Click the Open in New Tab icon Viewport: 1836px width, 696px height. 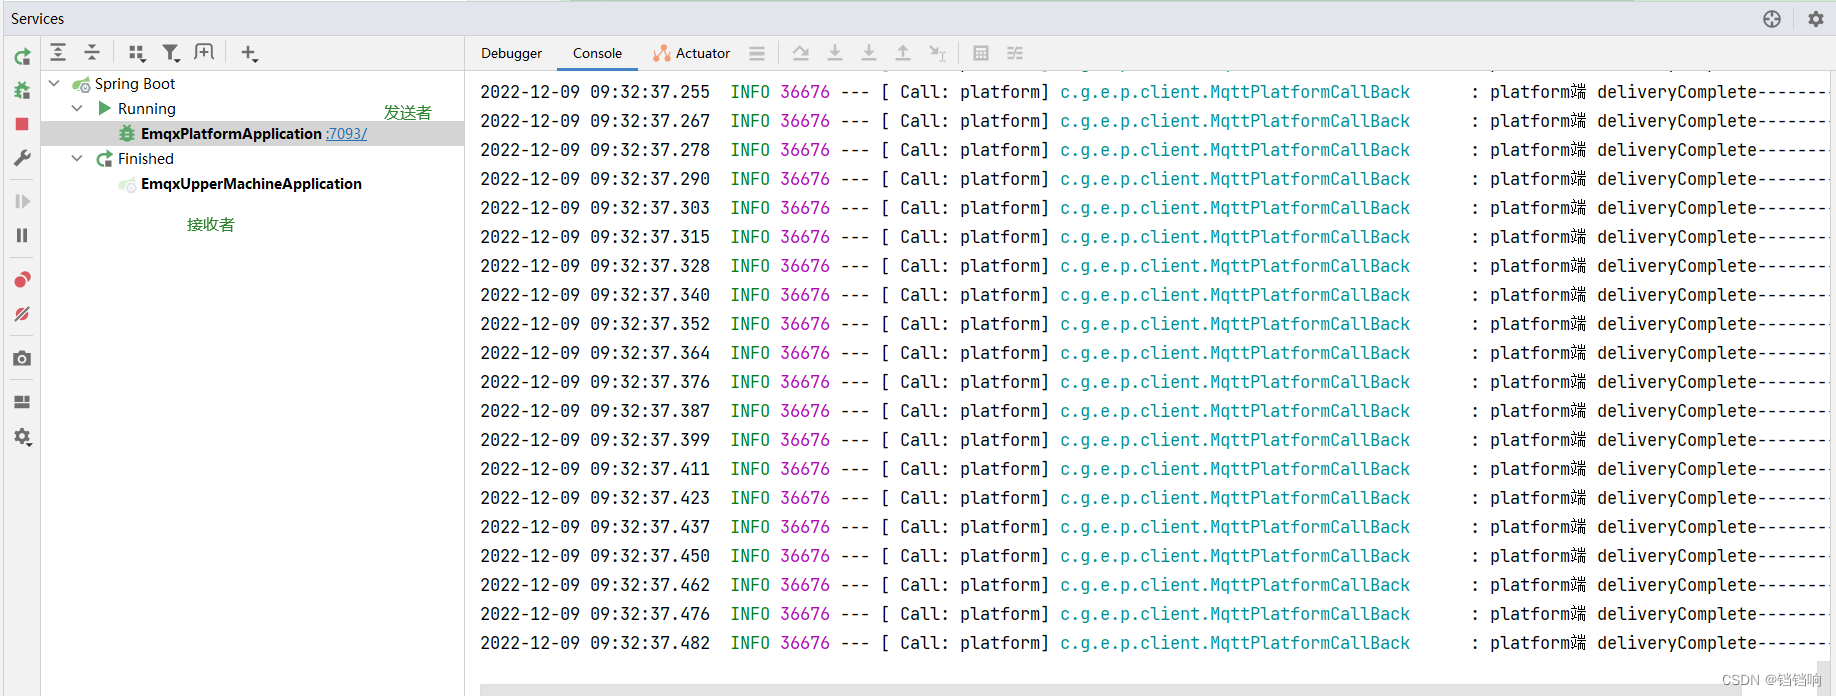point(204,52)
